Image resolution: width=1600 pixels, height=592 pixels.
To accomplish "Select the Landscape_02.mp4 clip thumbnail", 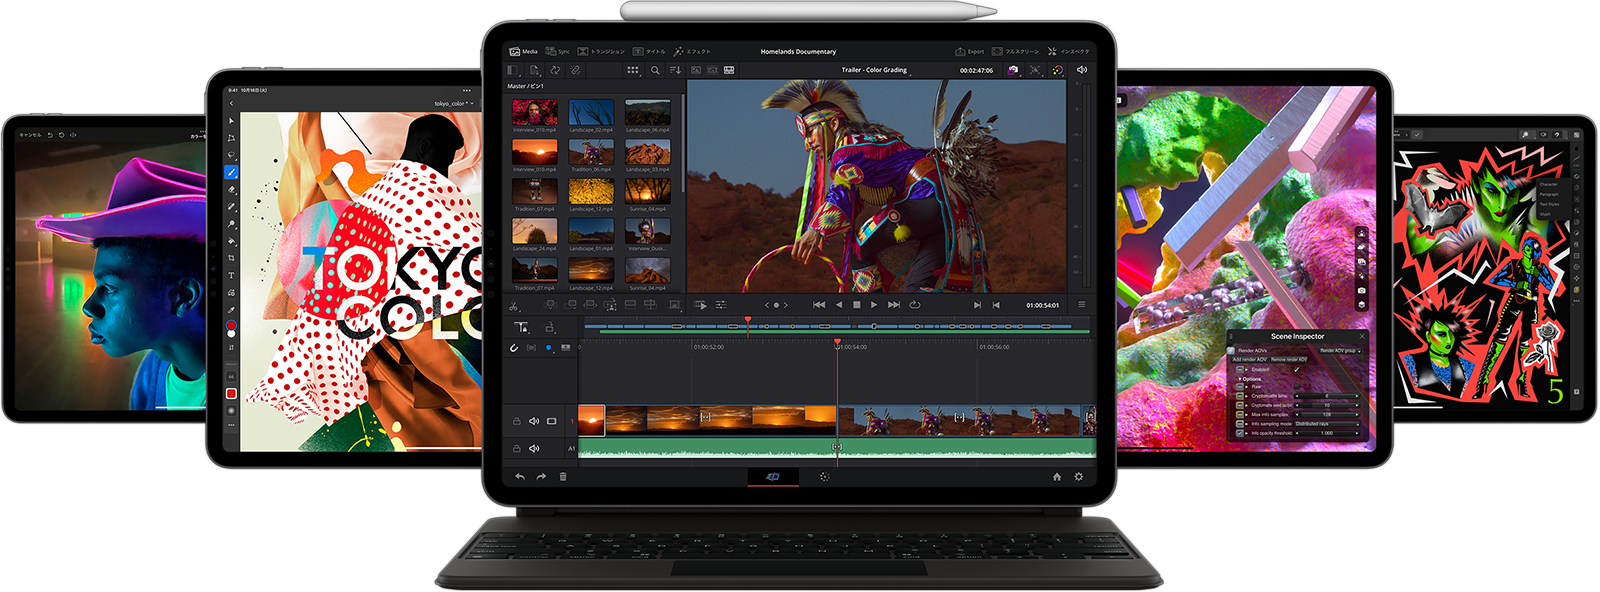I will (591, 112).
